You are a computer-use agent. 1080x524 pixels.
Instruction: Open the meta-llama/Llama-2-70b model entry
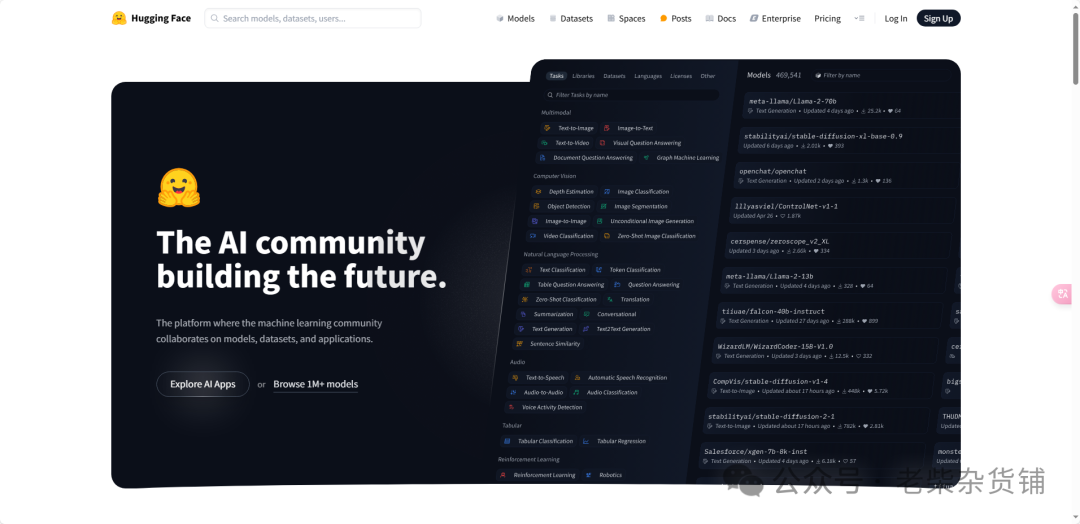851,105
